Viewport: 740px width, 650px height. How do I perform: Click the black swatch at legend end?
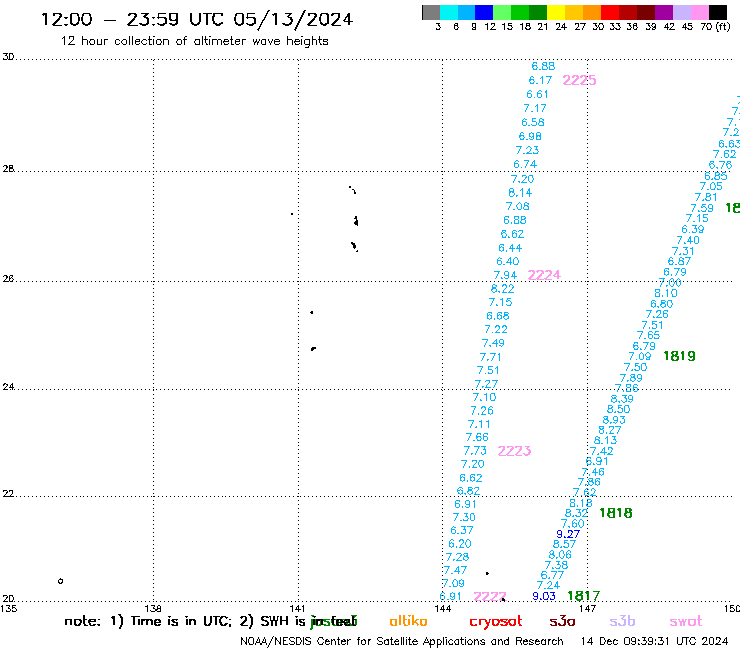point(718,12)
